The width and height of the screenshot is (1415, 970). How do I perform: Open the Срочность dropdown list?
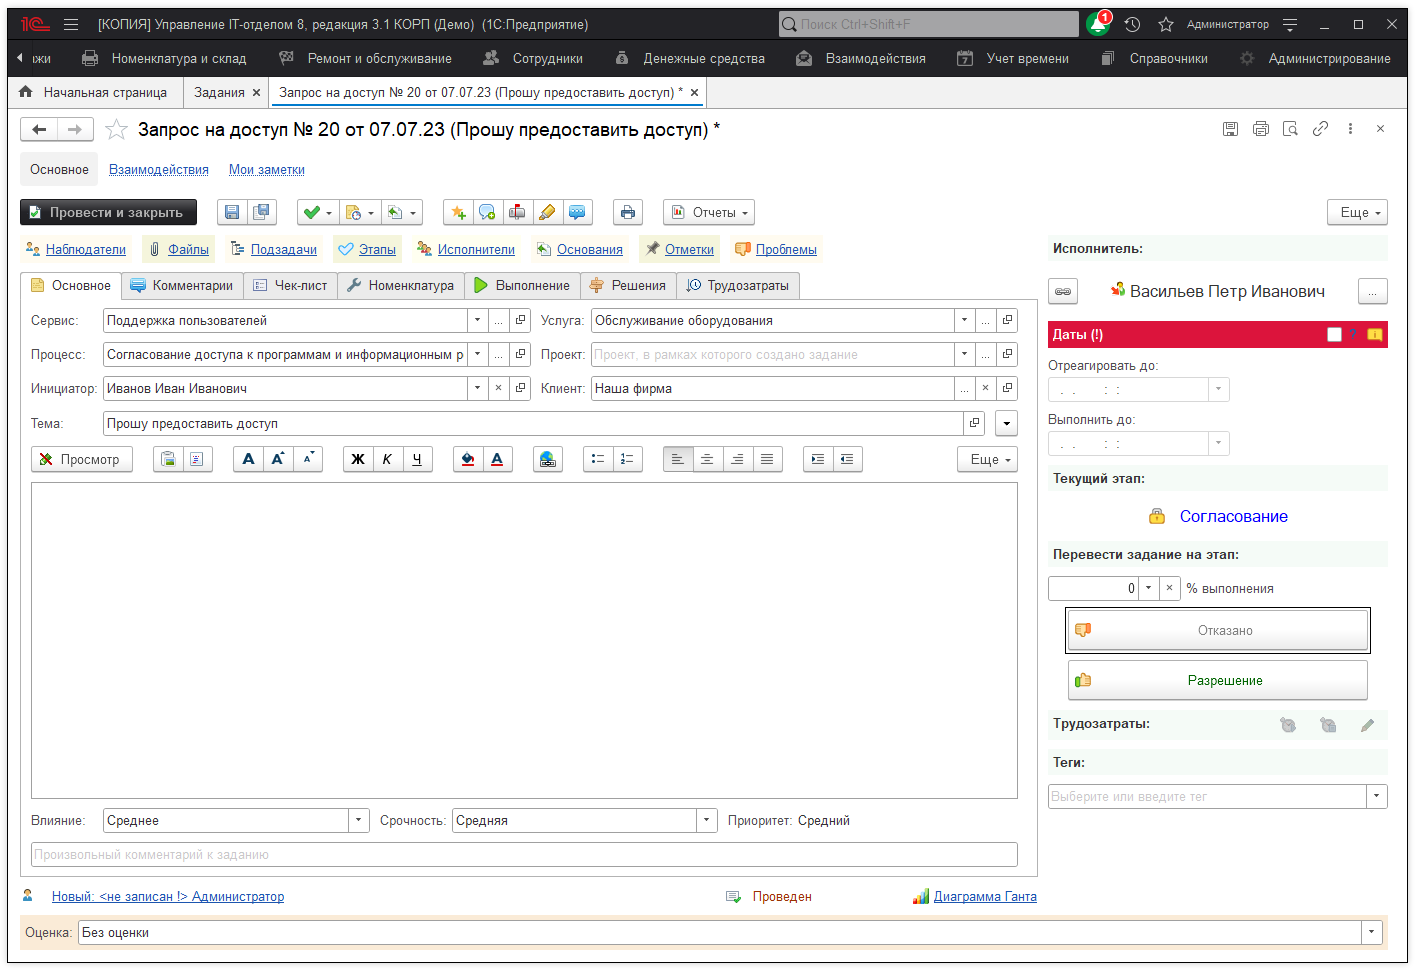coord(707,821)
